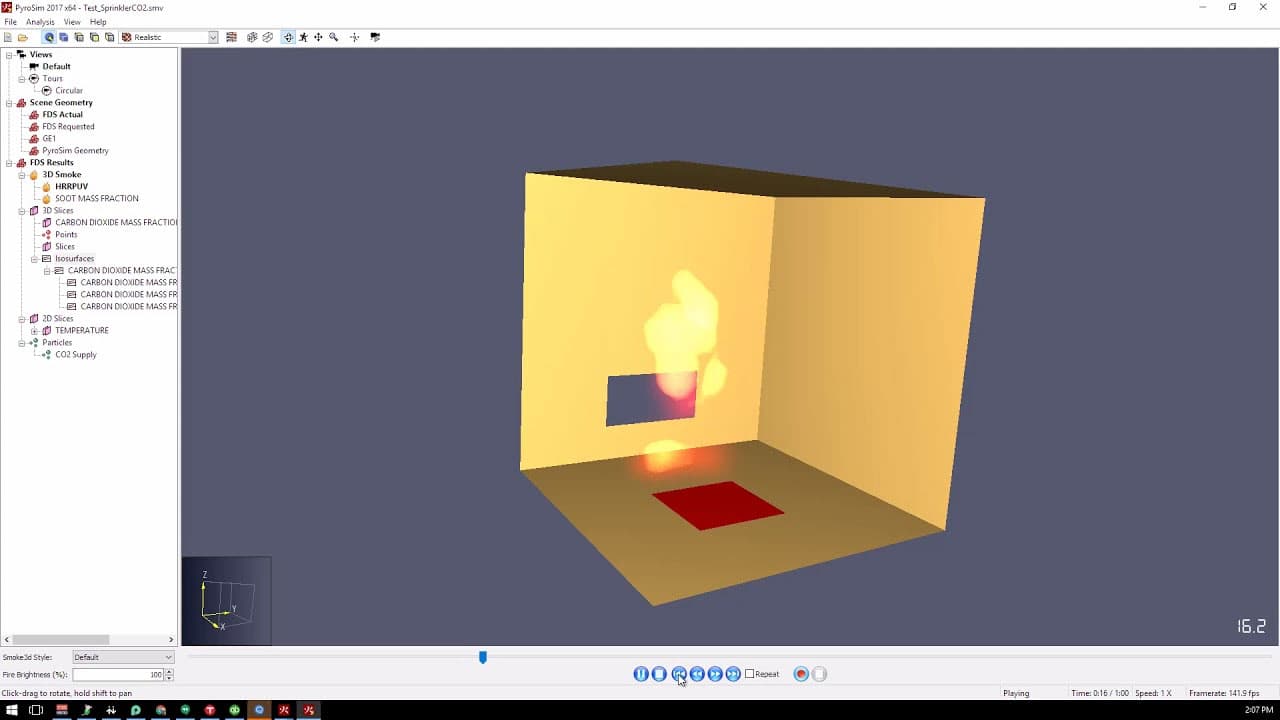
Task: Step backward one frame in playback
Action: pyautogui.click(x=696, y=673)
